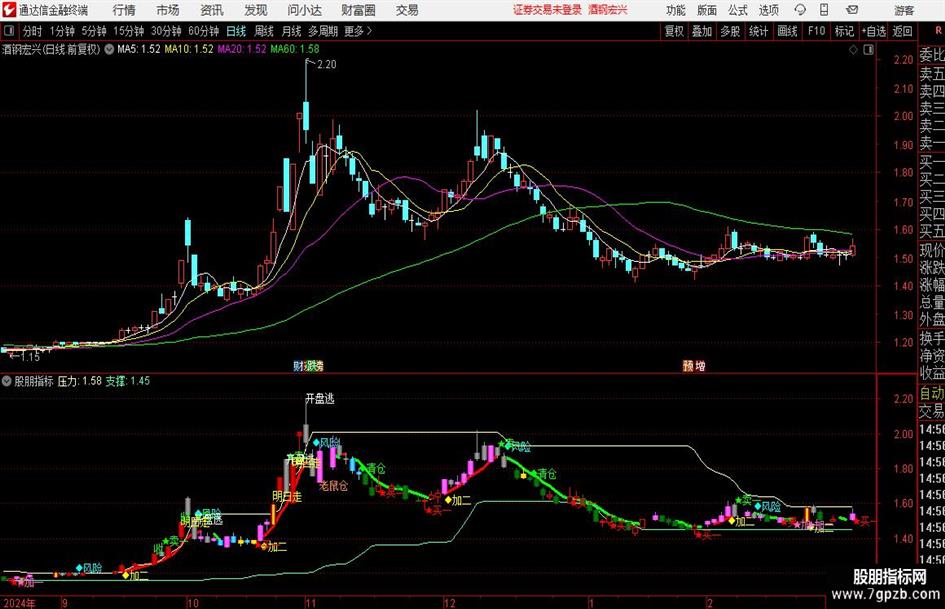Select the 月线 monthly chart tab
Image resolution: width=945 pixels, height=609 pixels.
(x=291, y=31)
